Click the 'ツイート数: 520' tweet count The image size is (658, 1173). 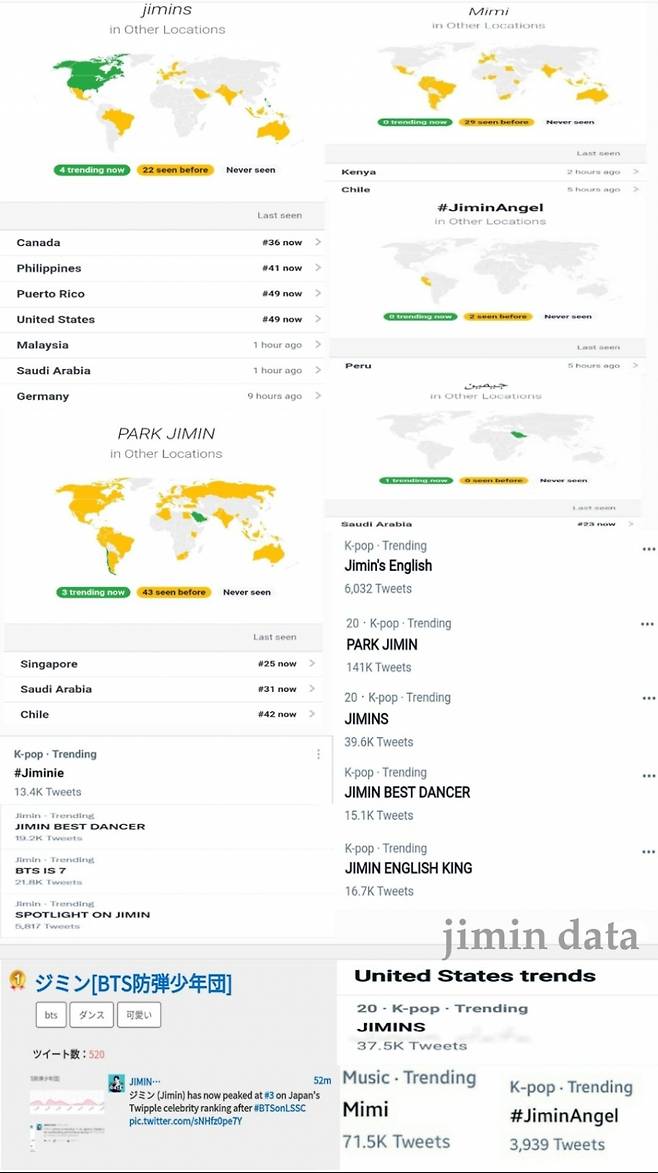pos(68,1054)
